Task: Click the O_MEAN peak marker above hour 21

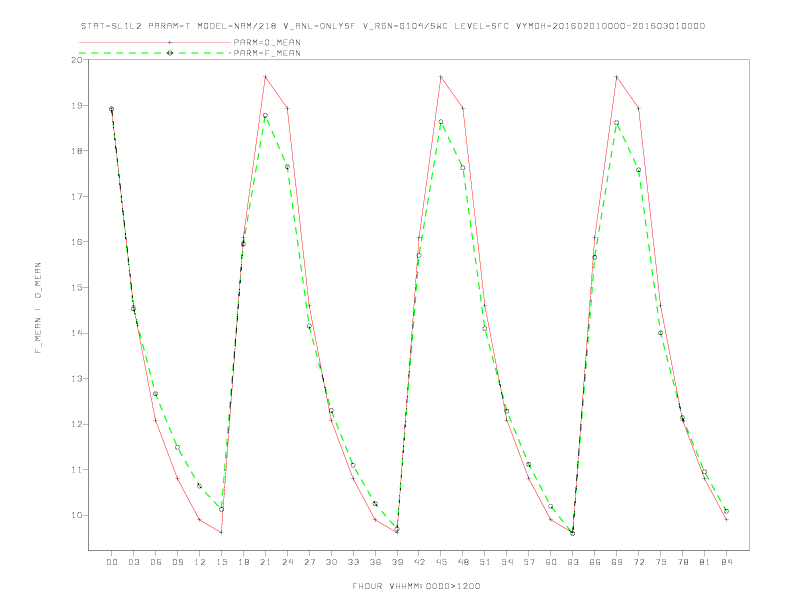Action: pyautogui.click(x=265, y=77)
